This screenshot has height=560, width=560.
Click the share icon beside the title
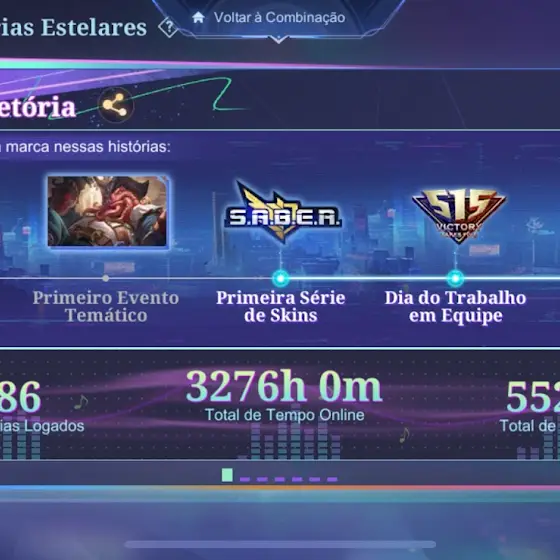115,105
